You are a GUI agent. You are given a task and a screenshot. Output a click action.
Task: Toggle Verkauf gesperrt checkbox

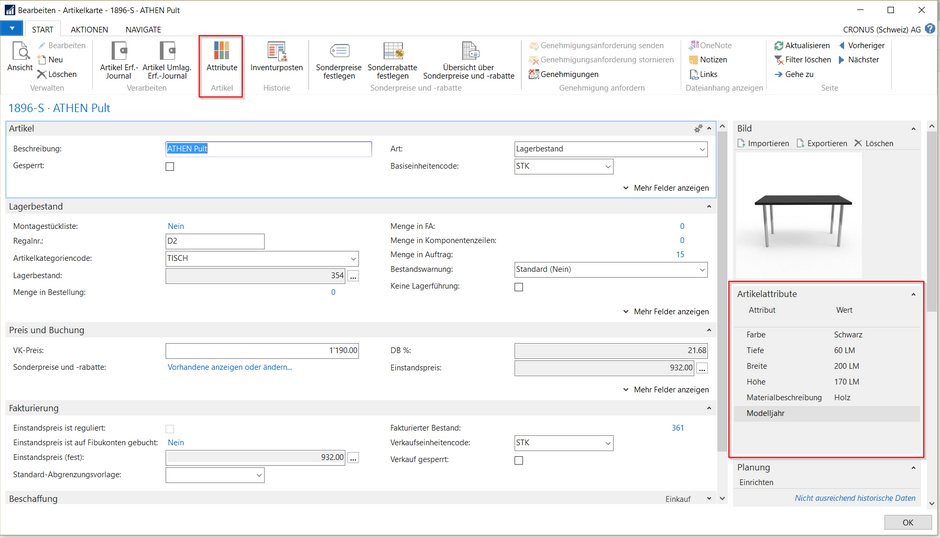(x=519, y=461)
